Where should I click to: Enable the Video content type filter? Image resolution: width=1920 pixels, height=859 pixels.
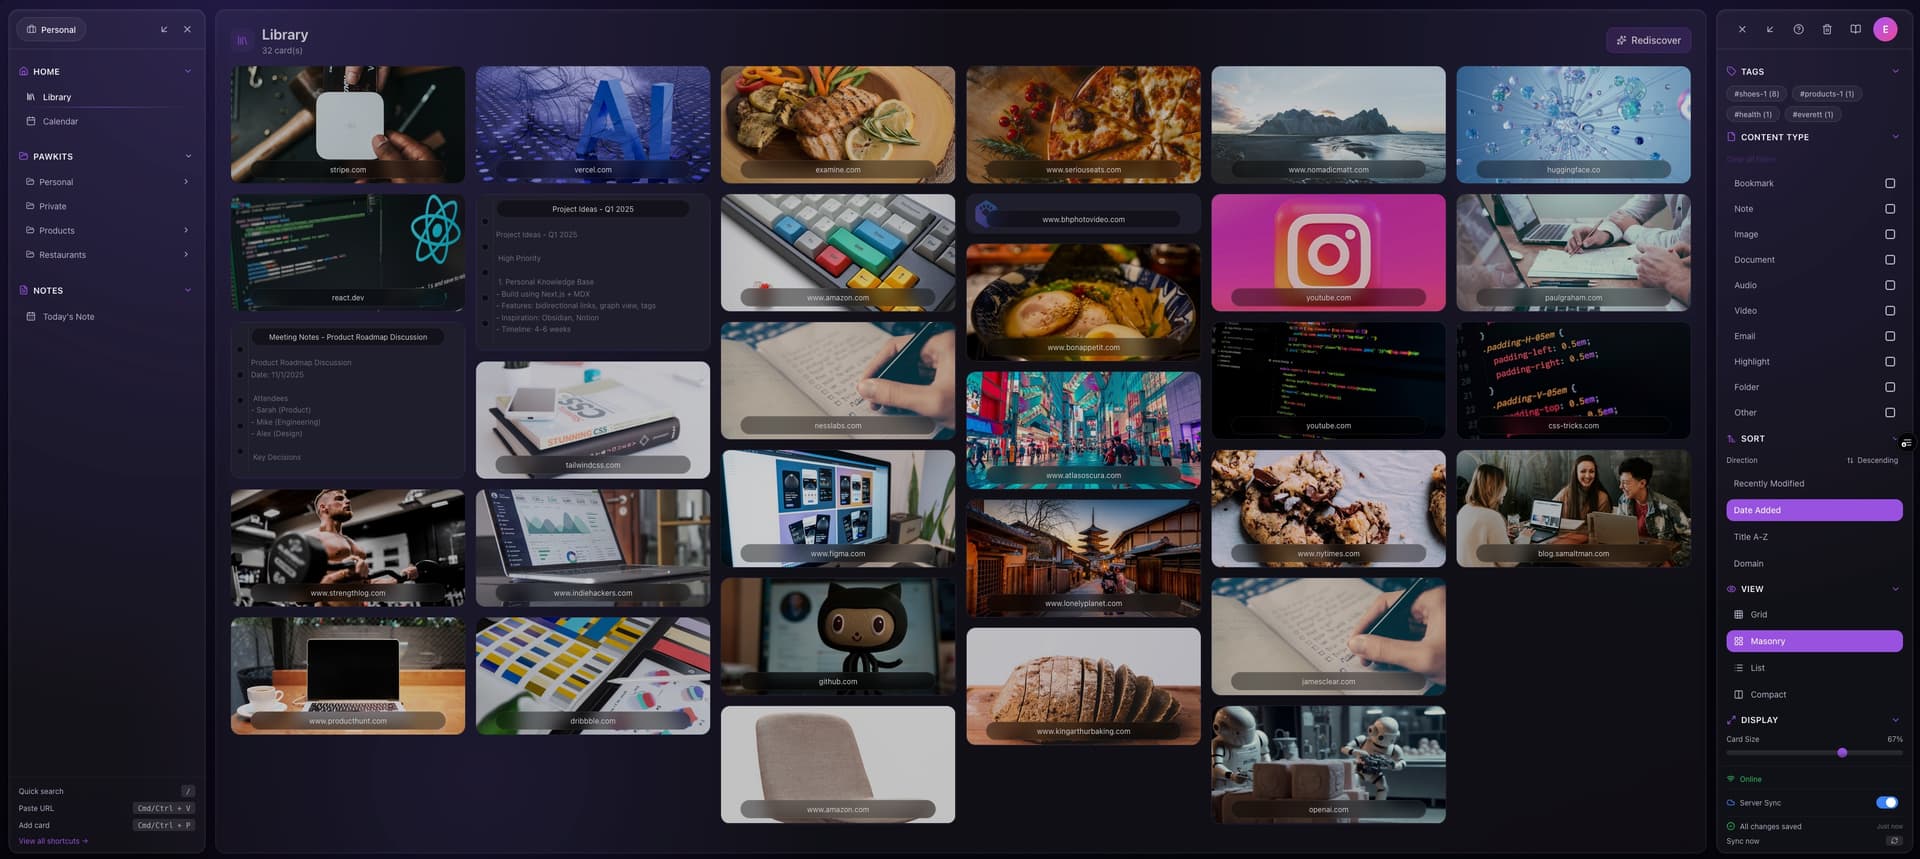point(1889,311)
